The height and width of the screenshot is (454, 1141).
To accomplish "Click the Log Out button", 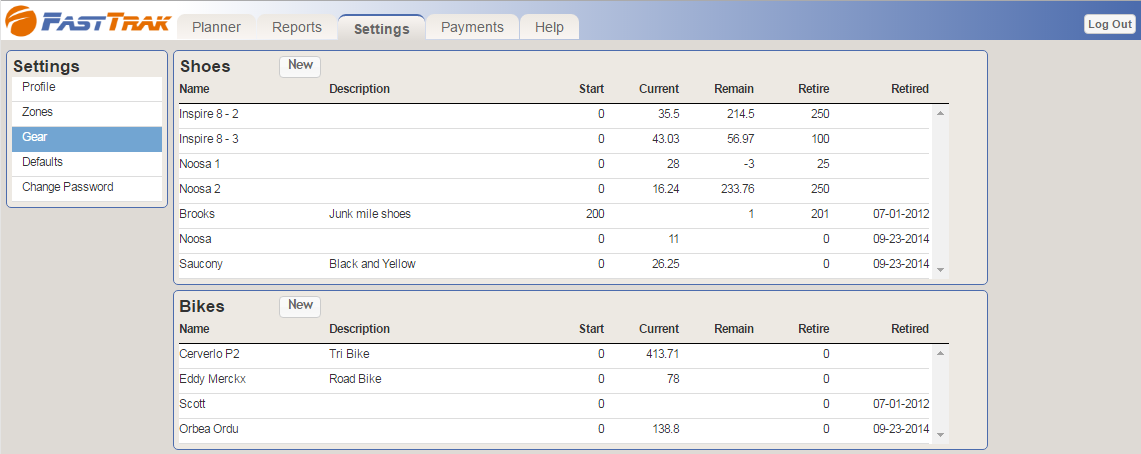I will point(1109,25).
